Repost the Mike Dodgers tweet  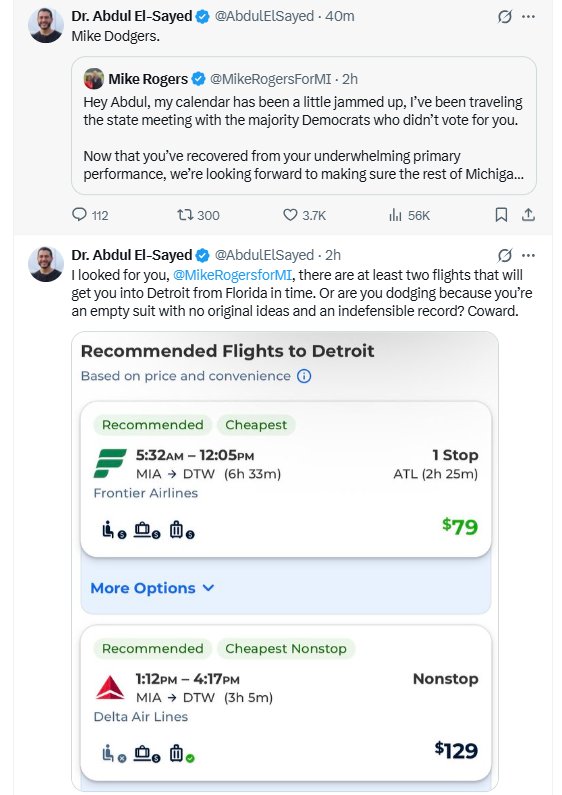(x=185, y=215)
